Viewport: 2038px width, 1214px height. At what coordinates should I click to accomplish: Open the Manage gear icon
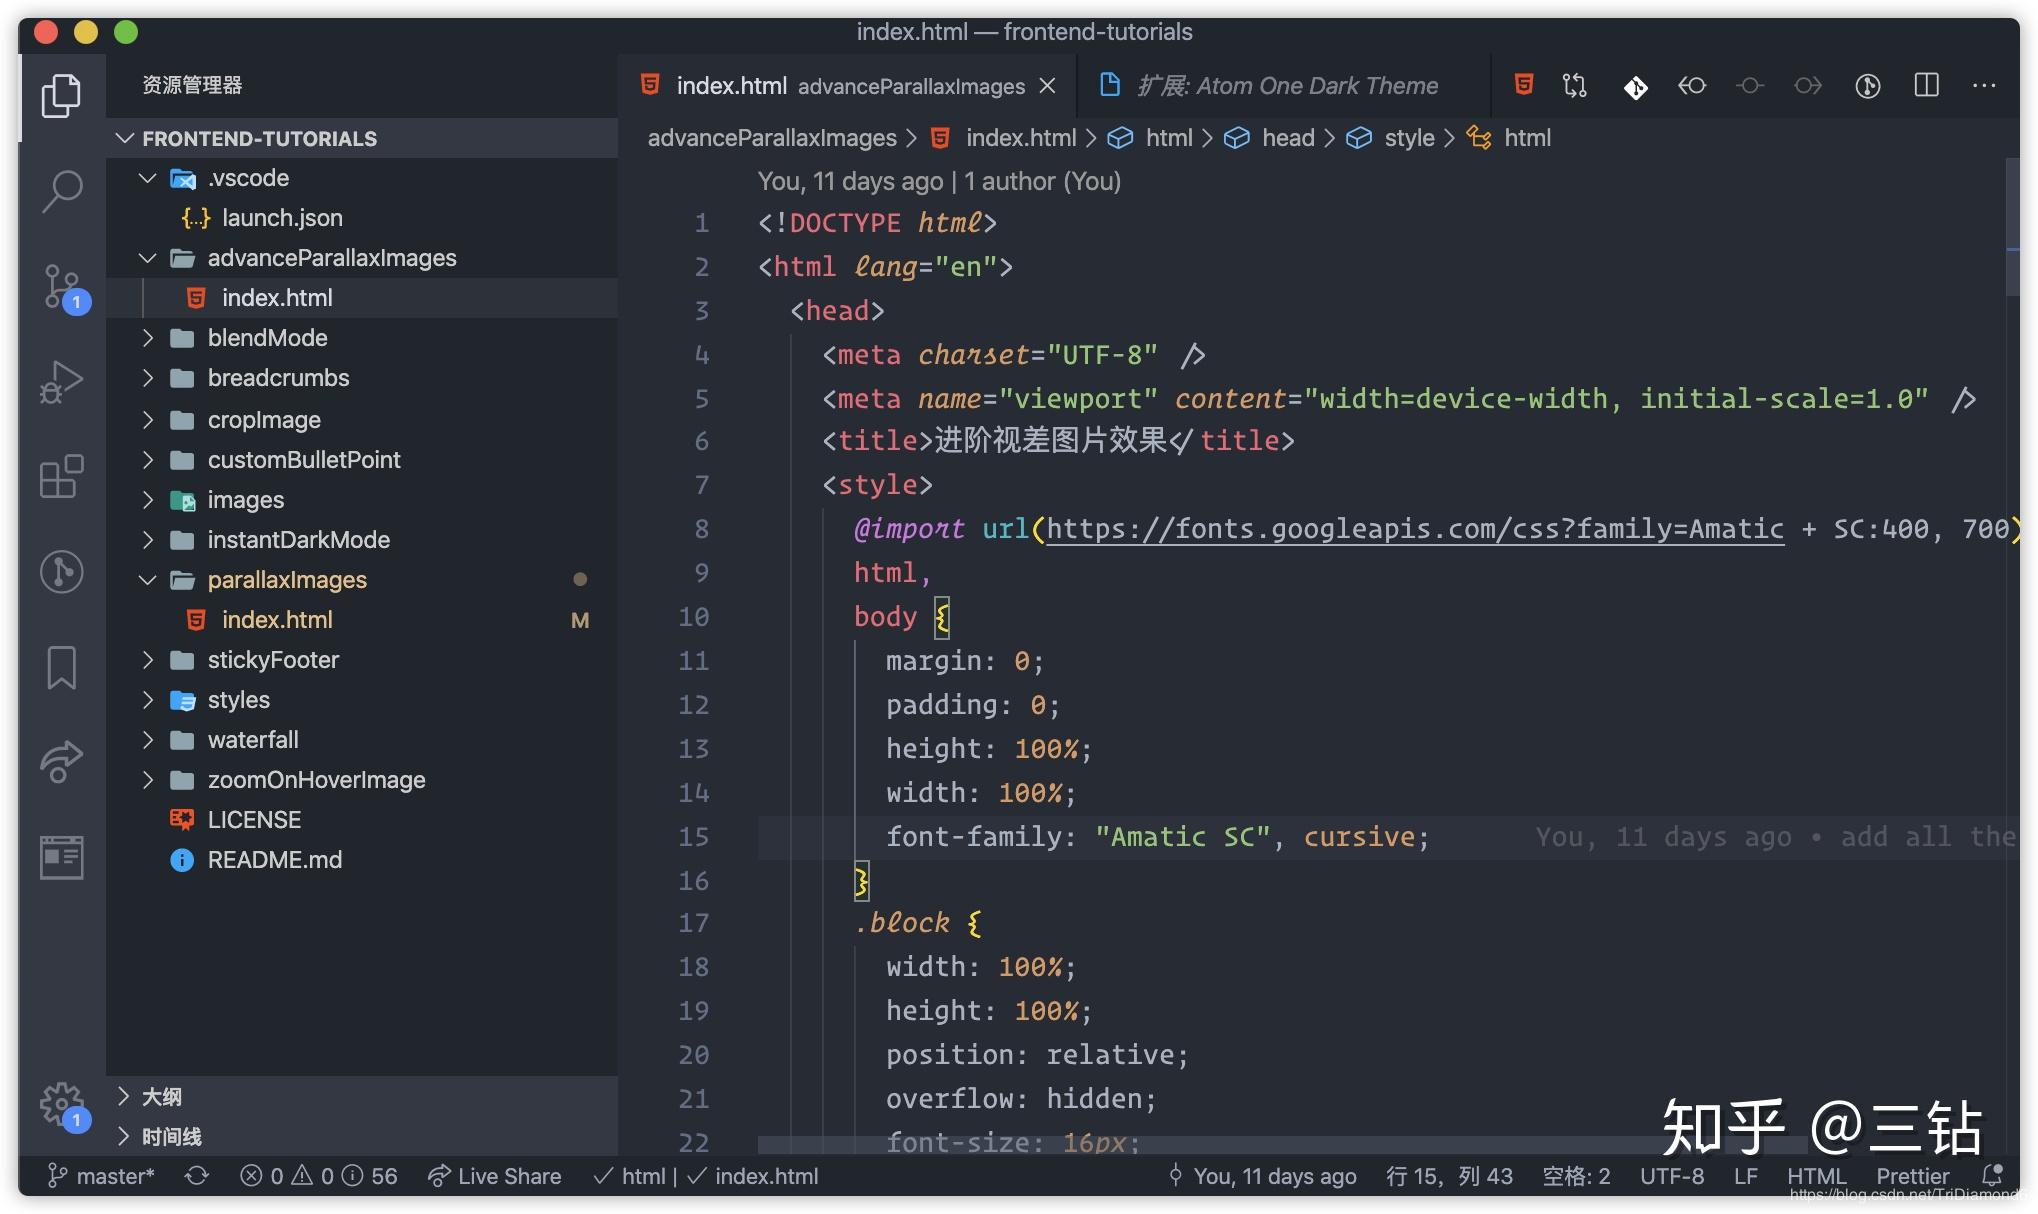pyautogui.click(x=63, y=1104)
